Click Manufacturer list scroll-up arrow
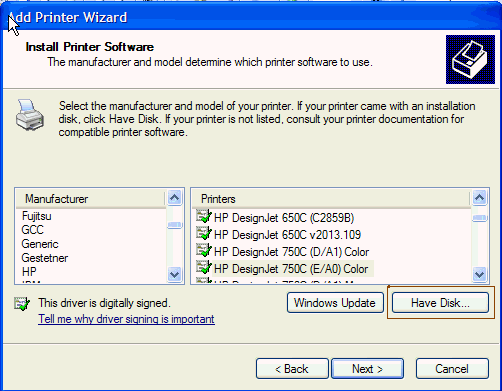The height and width of the screenshot is (391, 502). tap(175, 198)
